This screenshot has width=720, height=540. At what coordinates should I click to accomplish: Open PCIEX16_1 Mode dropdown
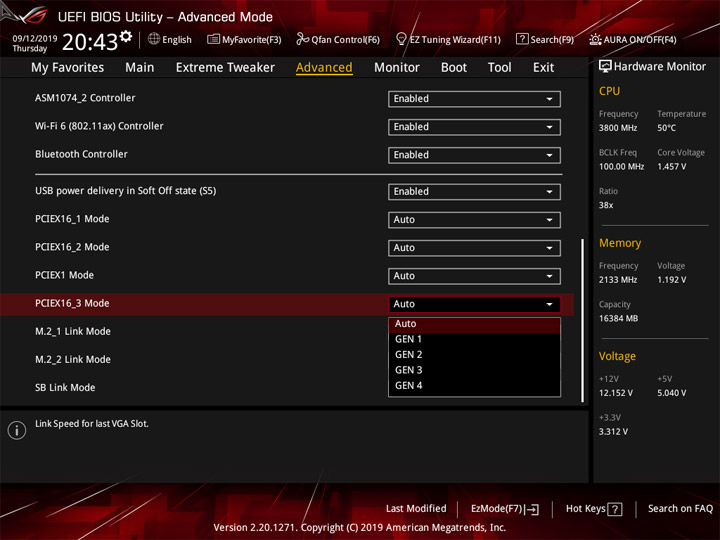474,220
